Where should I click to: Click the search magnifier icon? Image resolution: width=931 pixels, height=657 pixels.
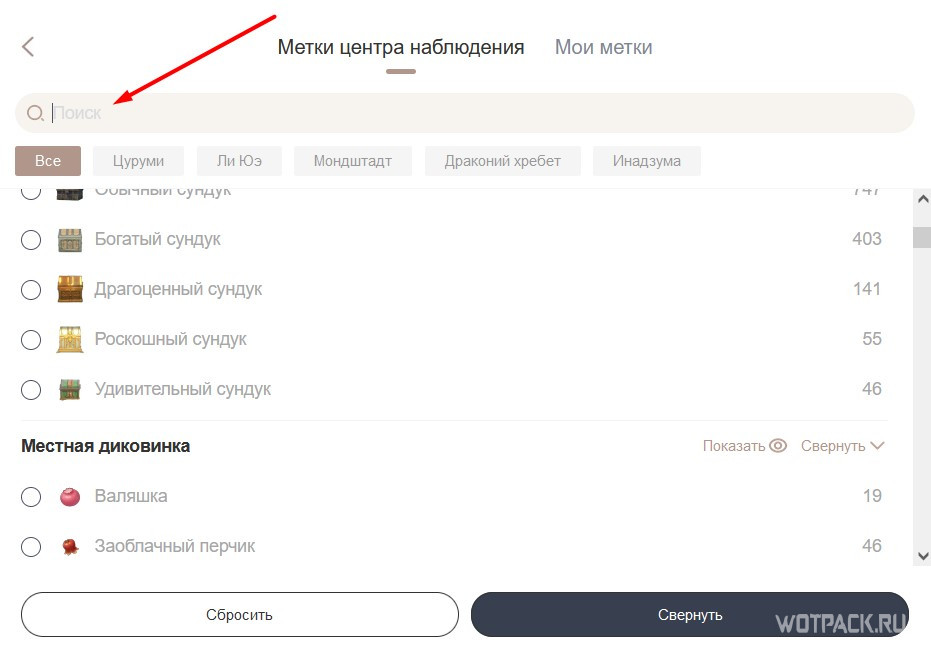click(x=35, y=113)
